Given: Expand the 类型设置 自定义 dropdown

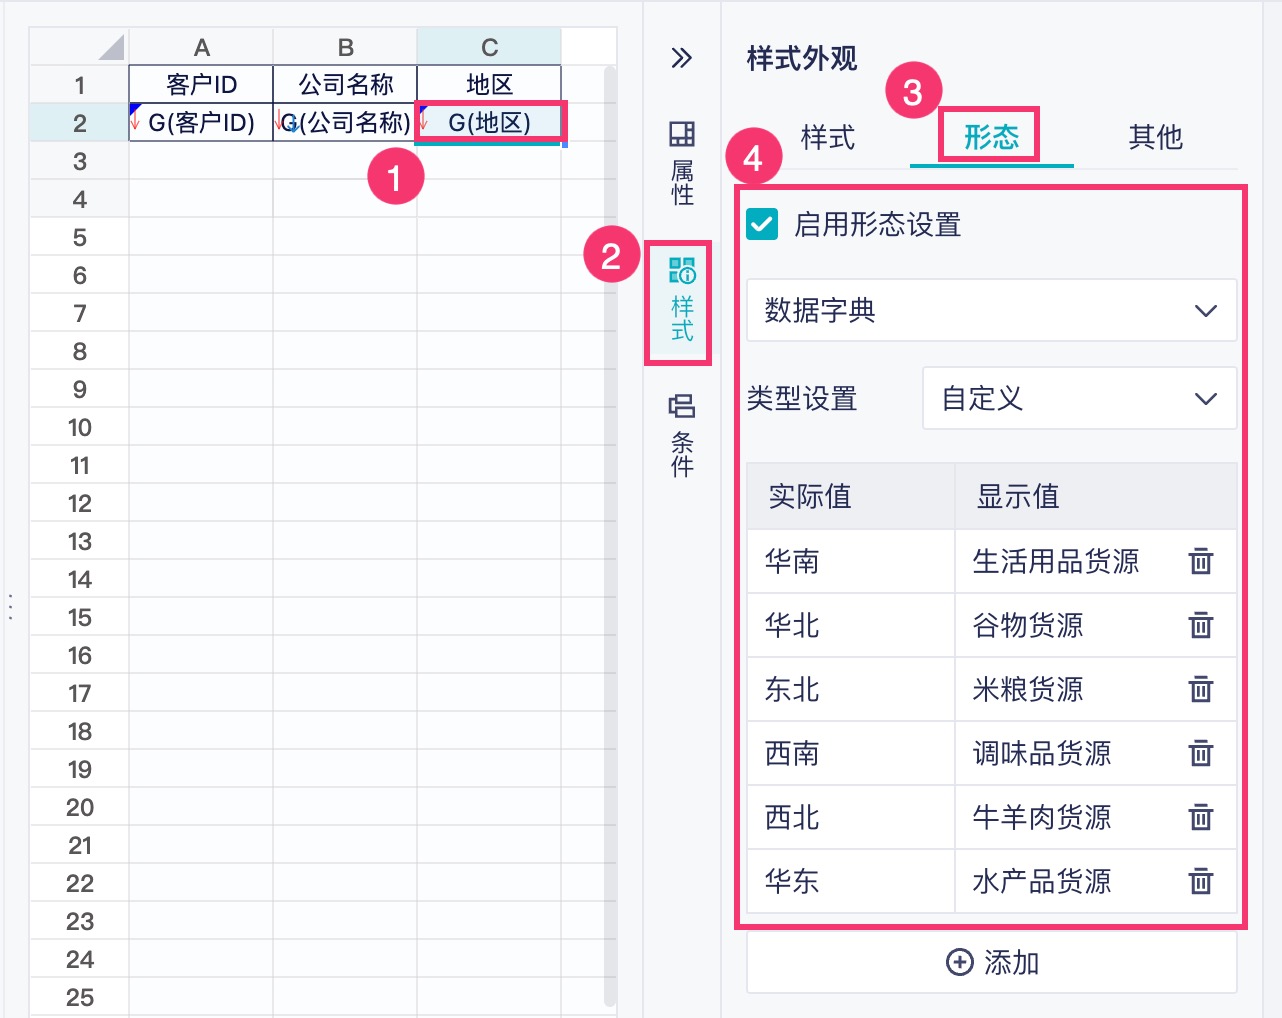Looking at the screenshot, I should [1079, 399].
